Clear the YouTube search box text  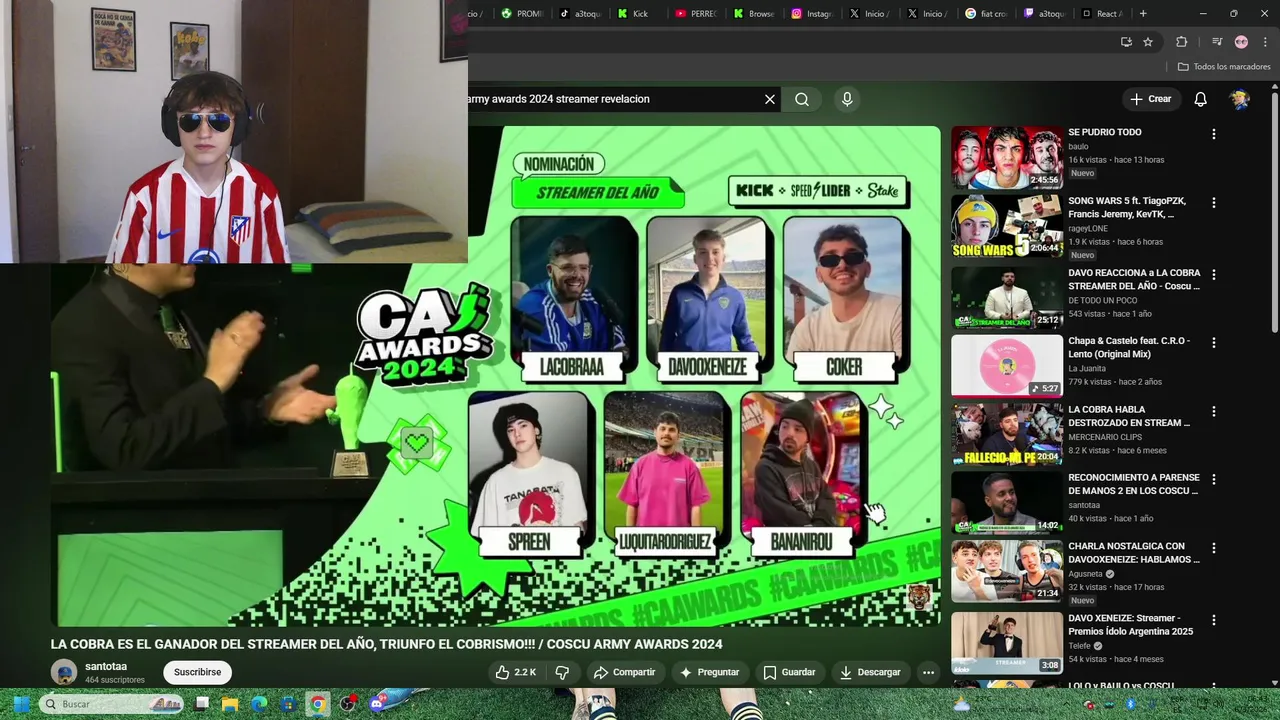click(770, 99)
